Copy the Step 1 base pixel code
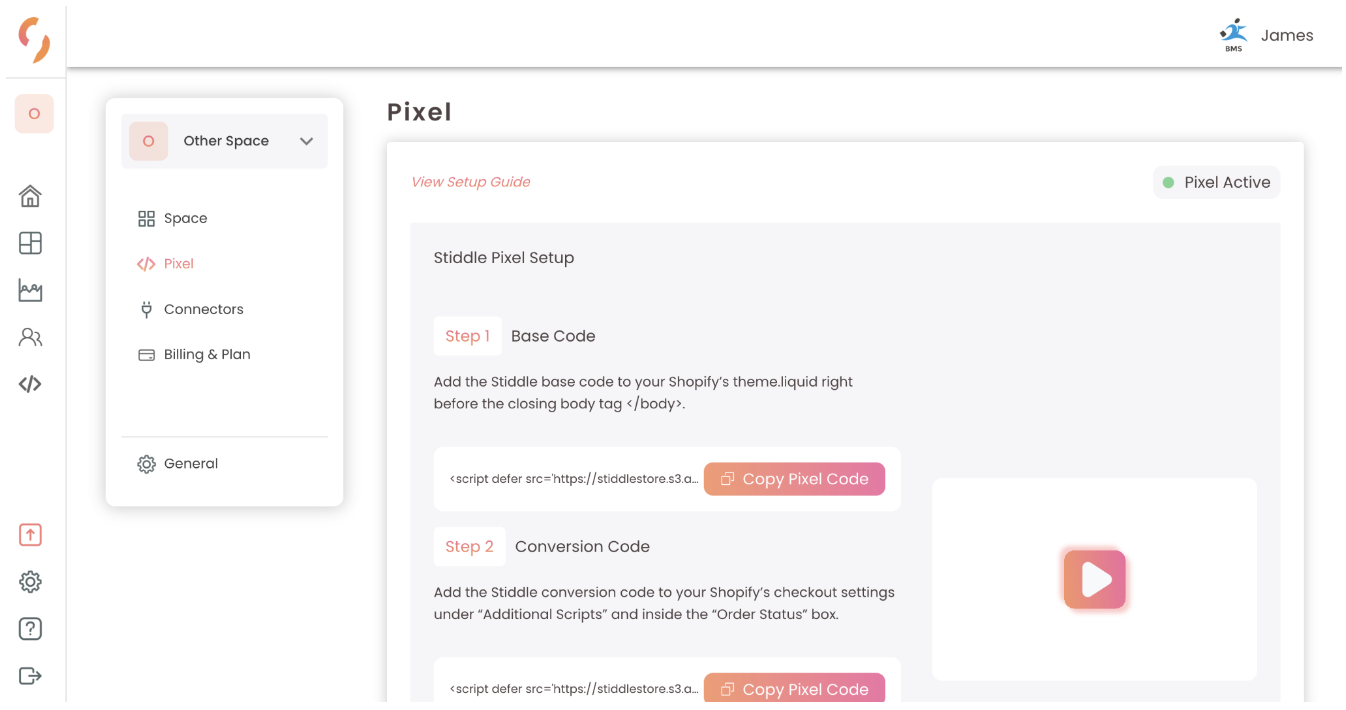1346x710 pixels. click(x=795, y=479)
